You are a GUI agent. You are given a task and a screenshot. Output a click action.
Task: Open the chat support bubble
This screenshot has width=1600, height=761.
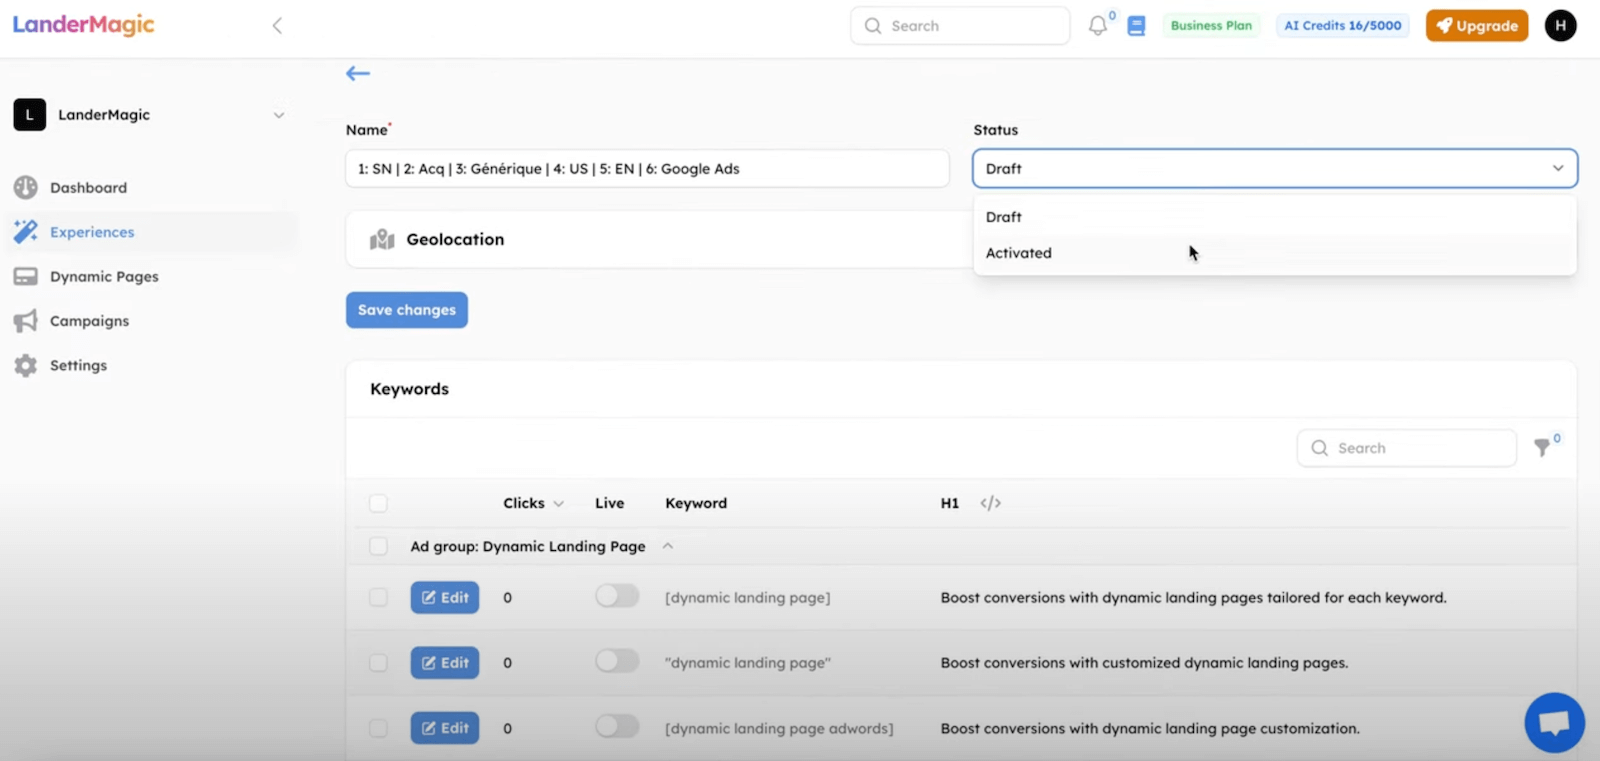pos(1554,722)
